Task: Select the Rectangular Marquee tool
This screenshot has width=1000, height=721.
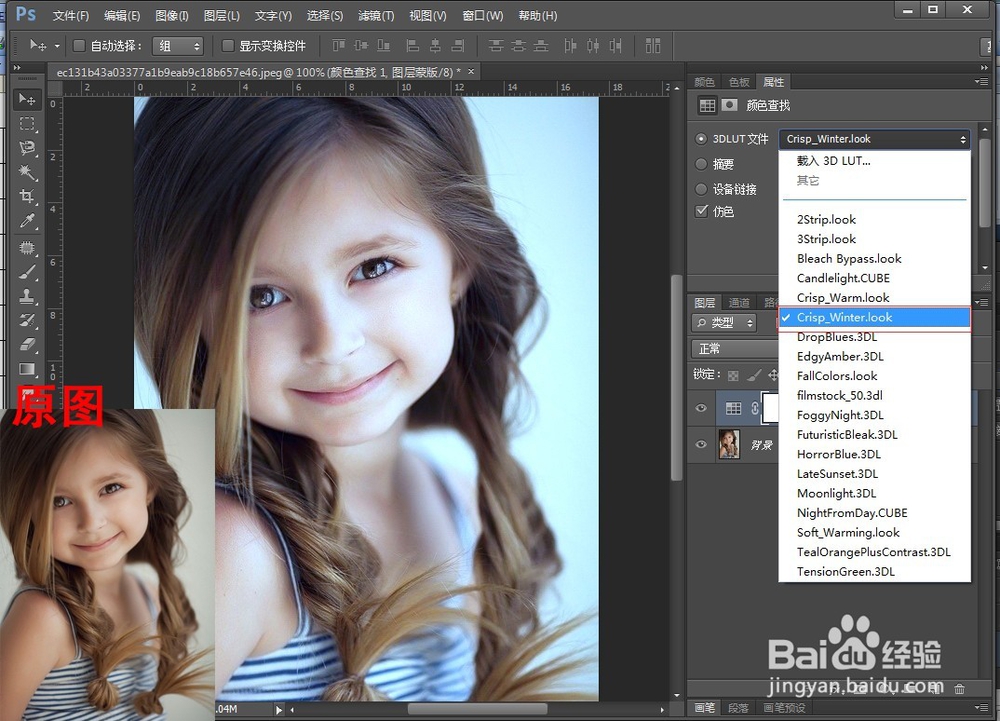Action: coord(28,124)
